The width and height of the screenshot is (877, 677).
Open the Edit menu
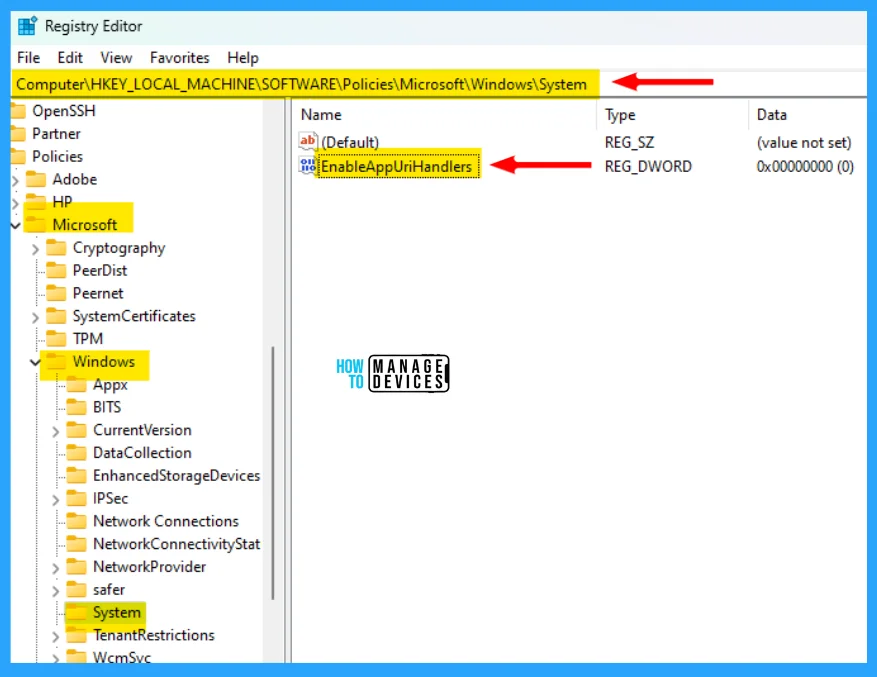coord(70,58)
